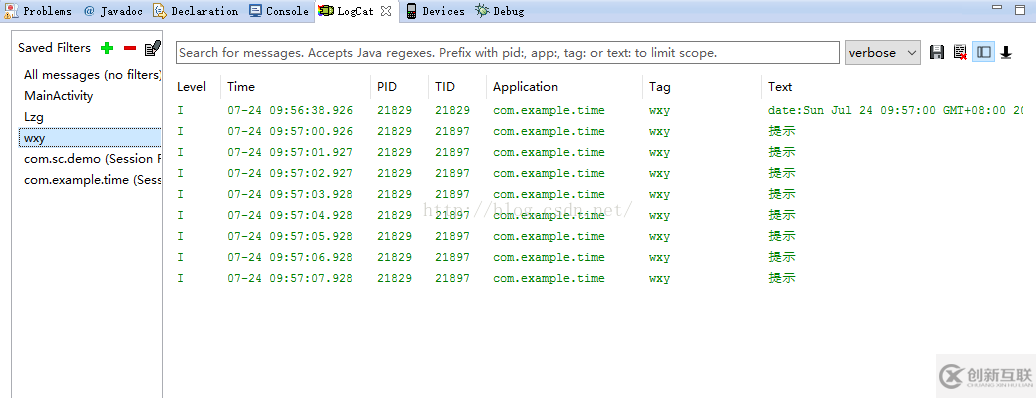Image resolution: width=1036 pixels, height=398 pixels.
Task: Click the Text column header
Action: [x=780, y=87]
